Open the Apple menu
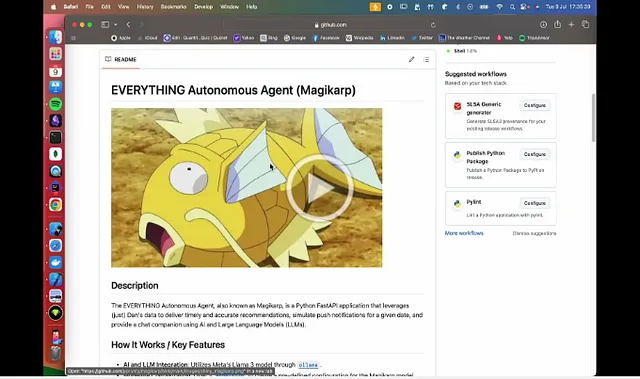The height and width of the screenshot is (379, 640). (x=53, y=7)
